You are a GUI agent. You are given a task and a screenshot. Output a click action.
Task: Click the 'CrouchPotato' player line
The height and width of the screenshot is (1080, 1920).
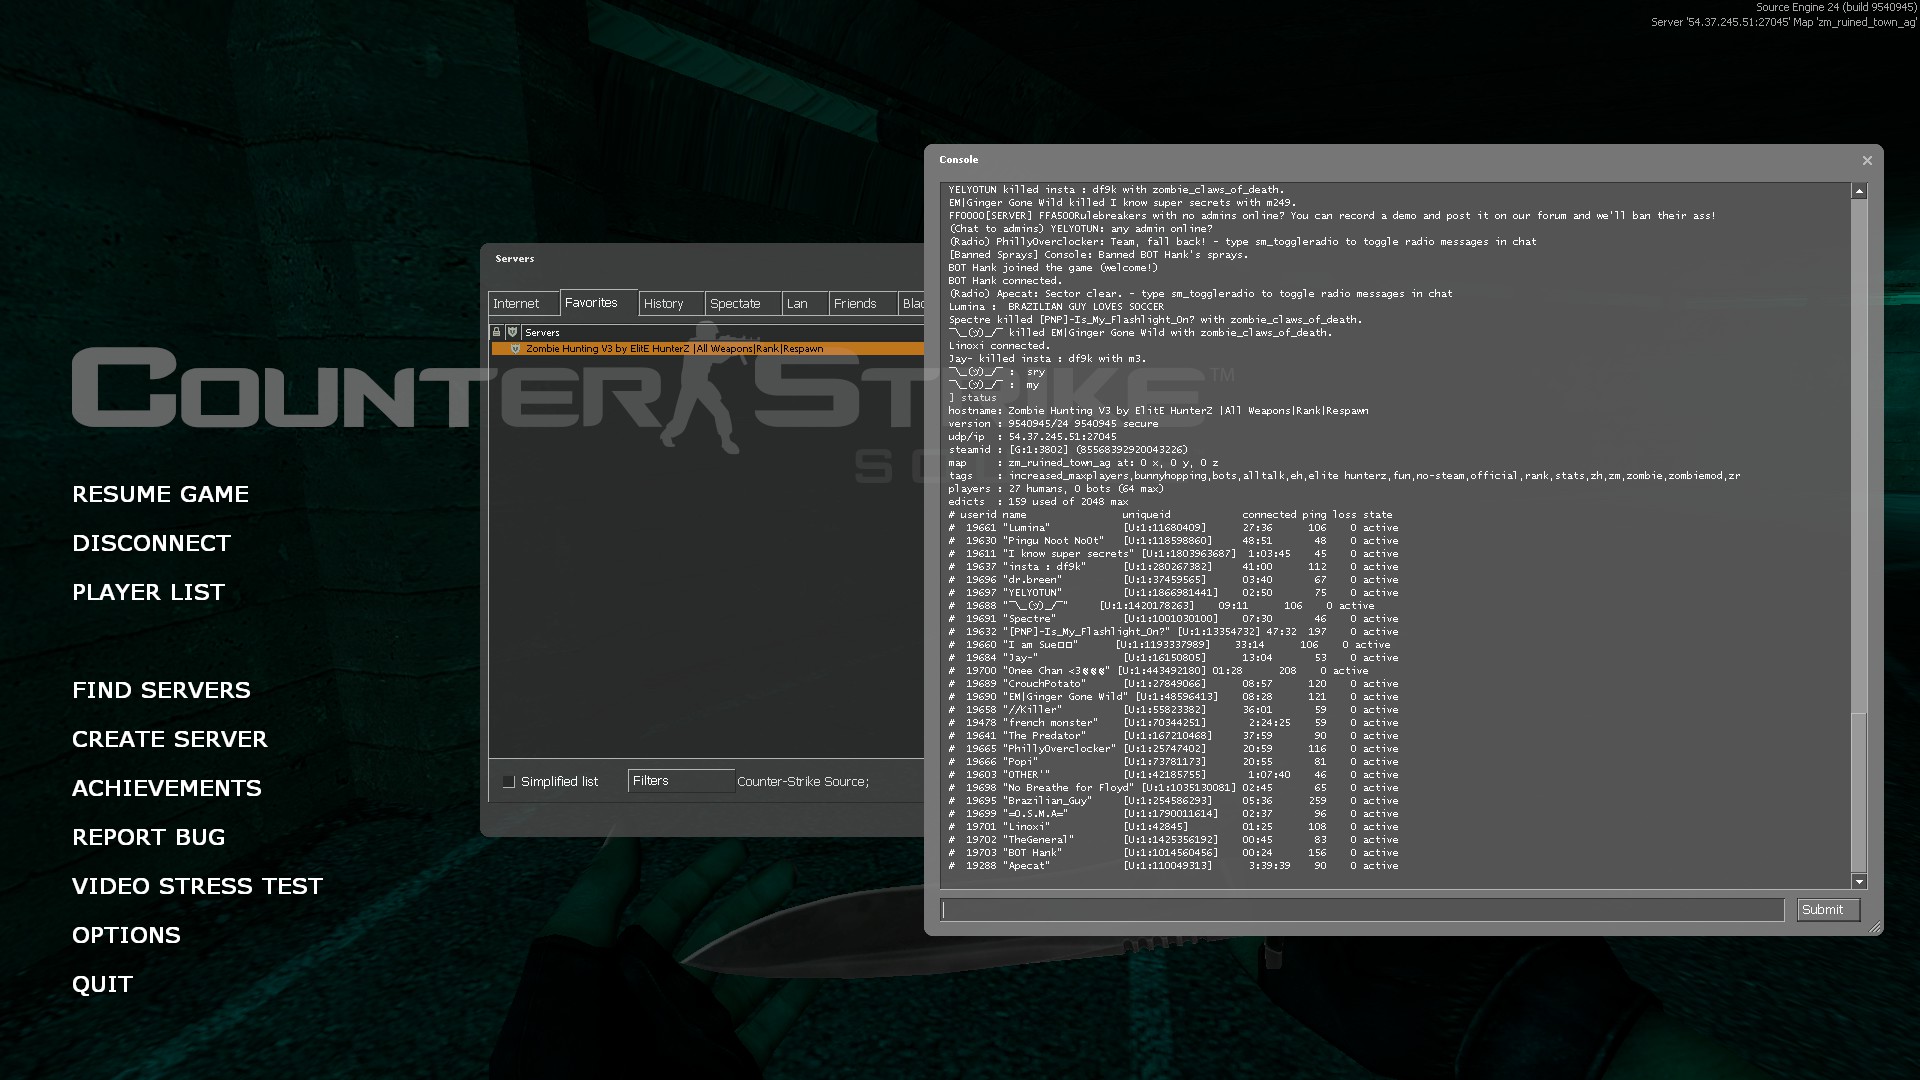pyautogui.click(x=1173, y=684)
